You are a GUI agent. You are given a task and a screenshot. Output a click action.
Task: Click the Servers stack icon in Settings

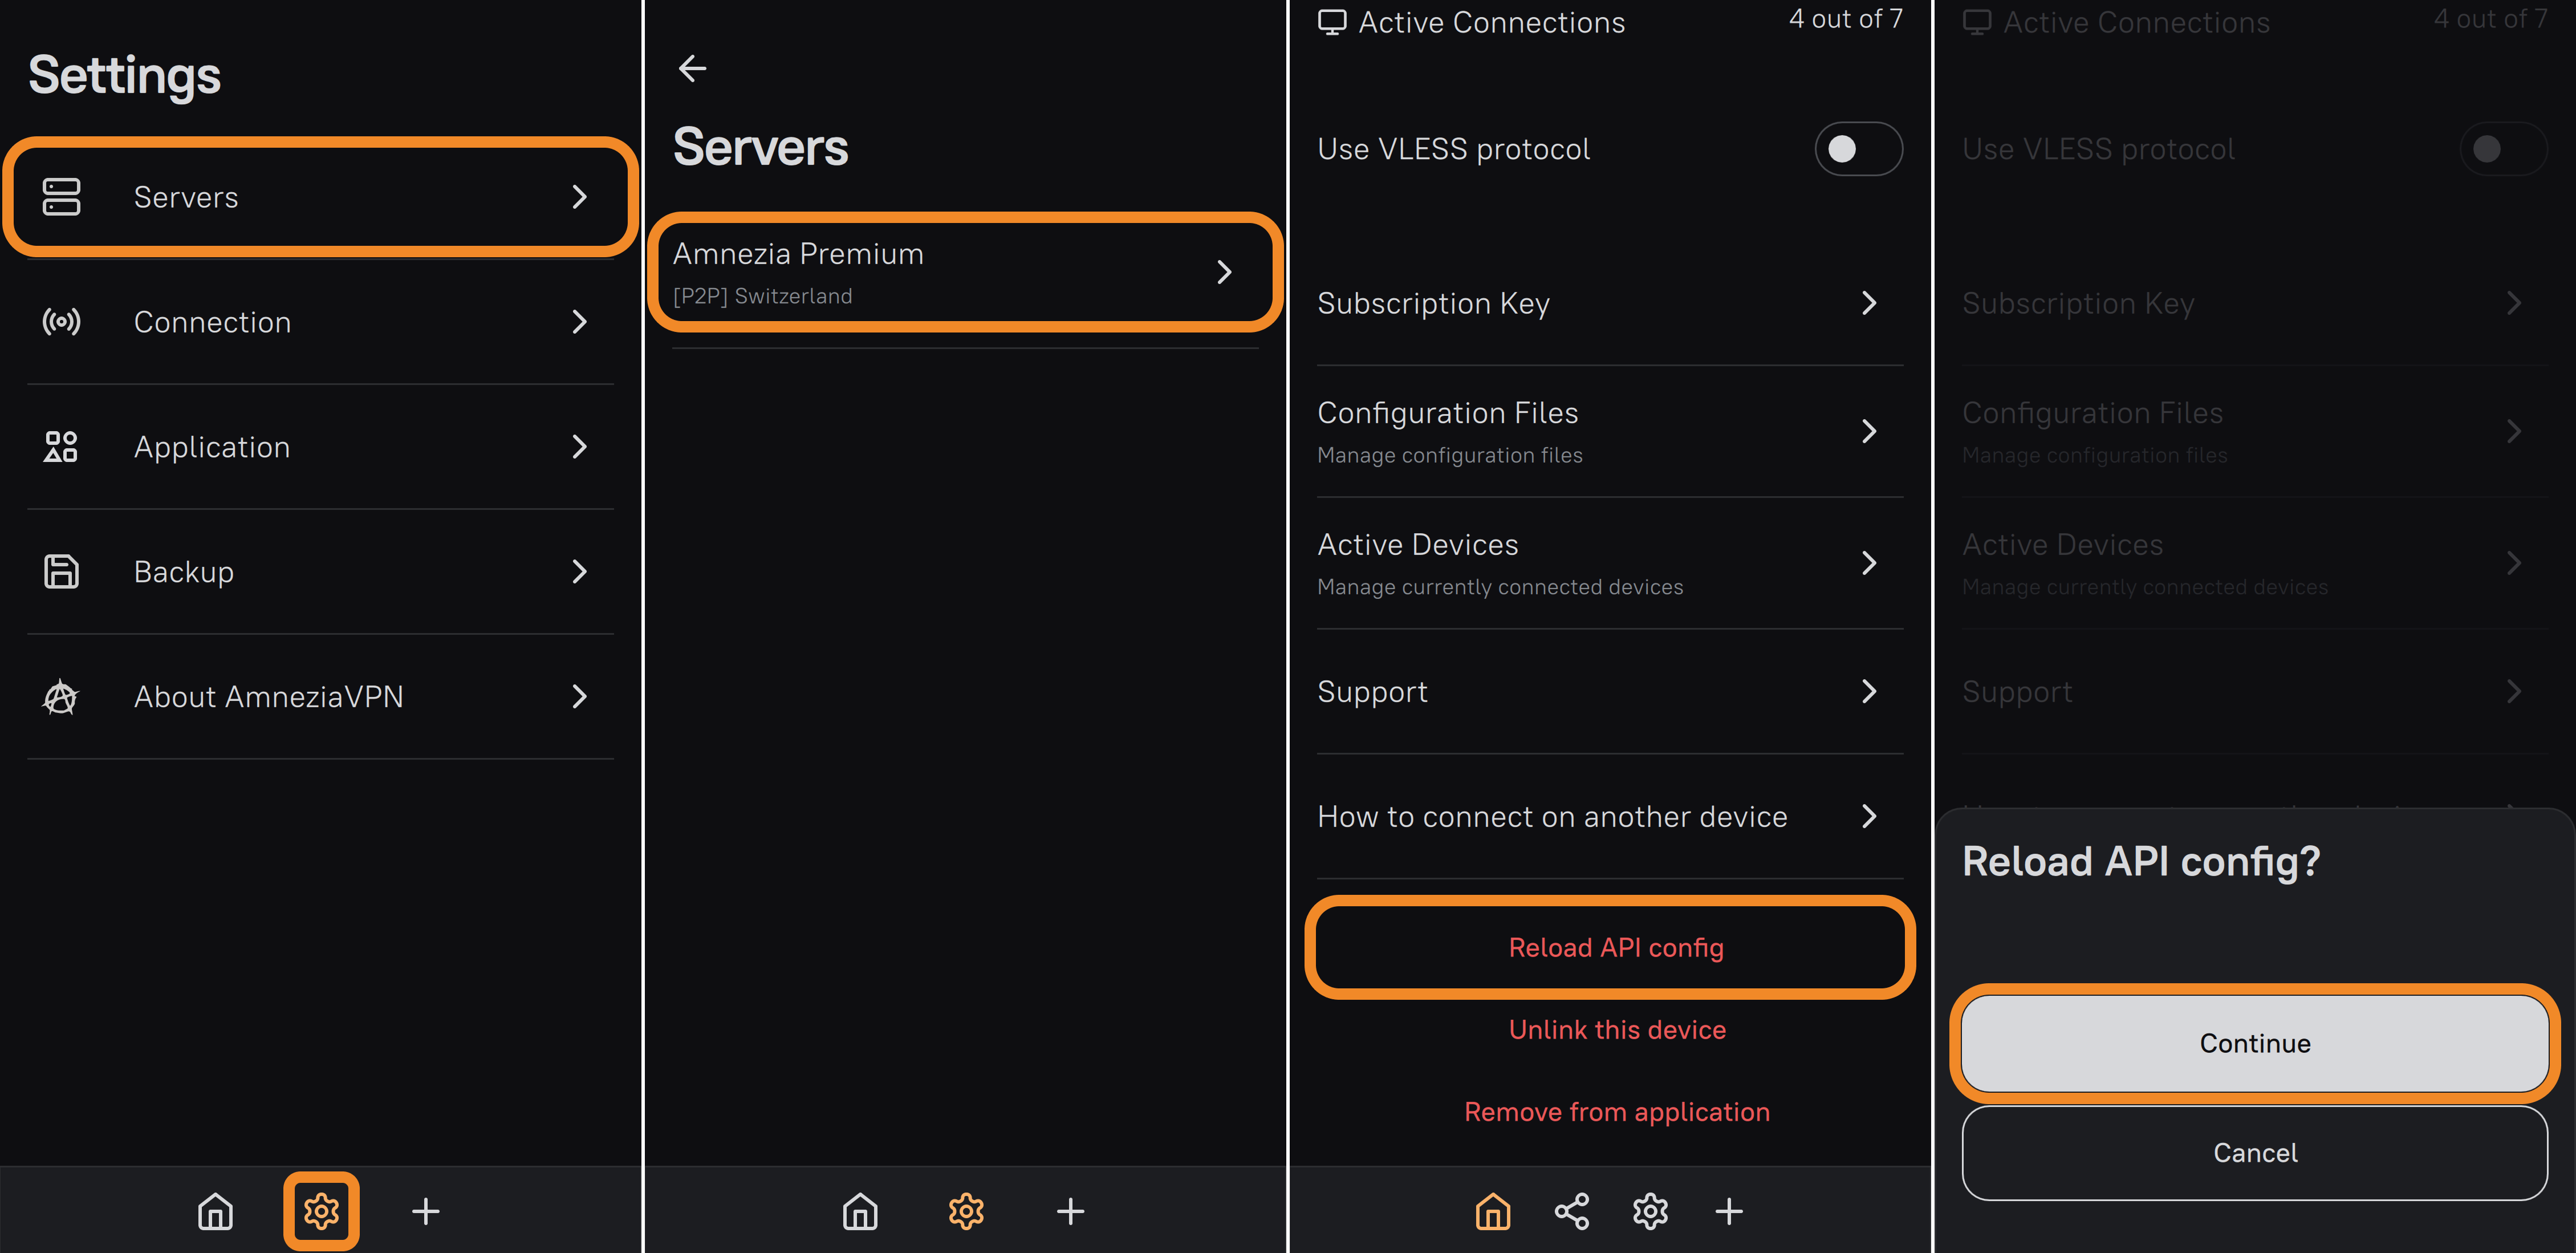[x=61, y=197]
